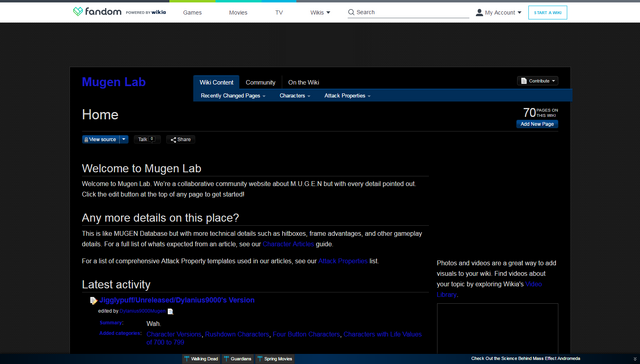
Task: Expand the Contribute dropdown
Action: pyautogui.click(x=553, y=81)
